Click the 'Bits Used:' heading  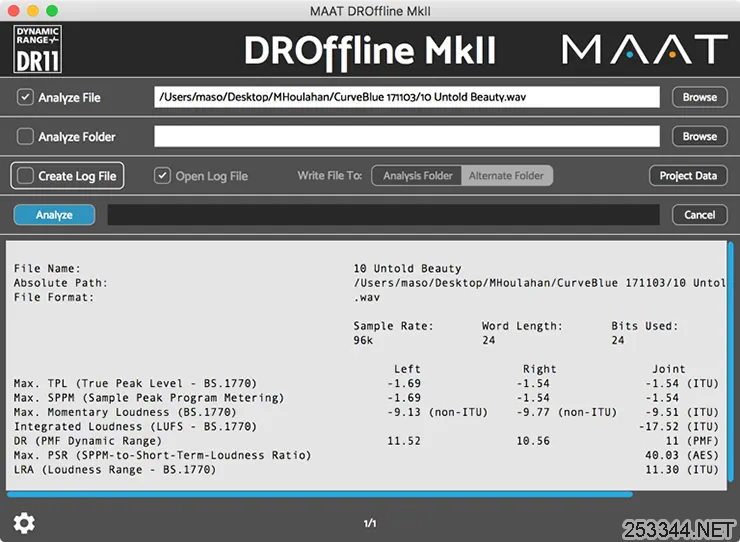(x=644, y=326)
